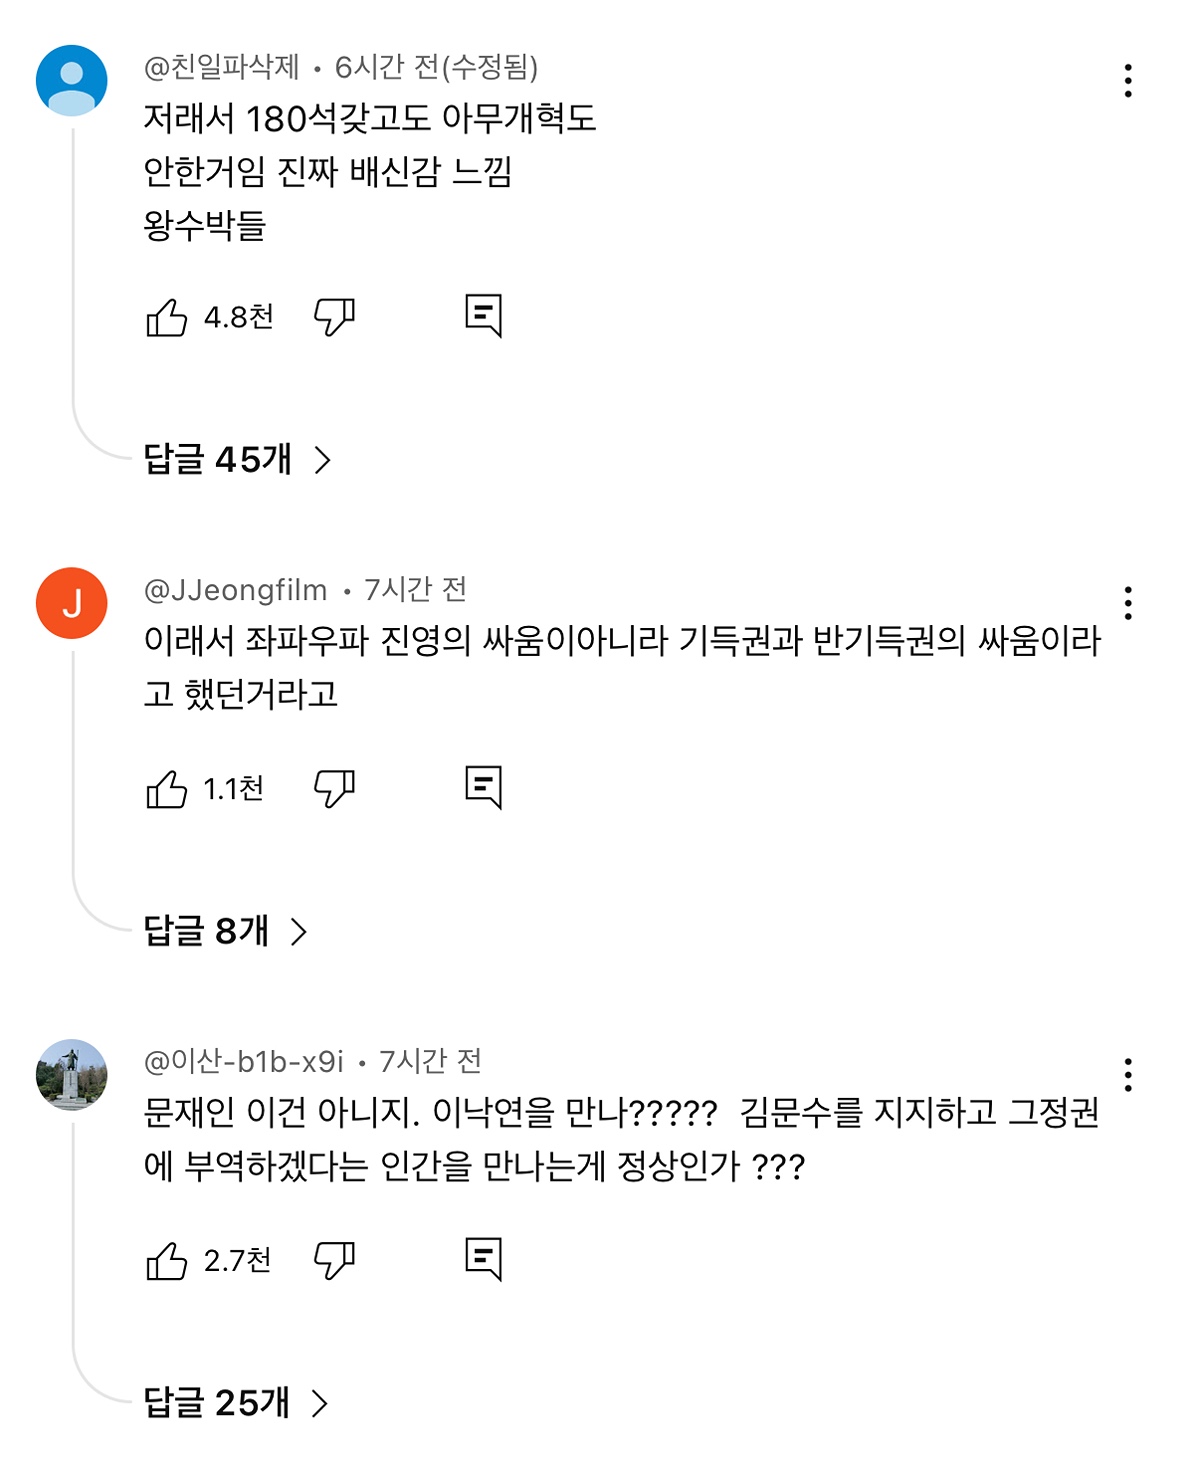Image resolution: width=1200 pixels, height=1481 pixels.
Task: Click the blue default avatar of @친일파삭제
Action: [72, 81]
